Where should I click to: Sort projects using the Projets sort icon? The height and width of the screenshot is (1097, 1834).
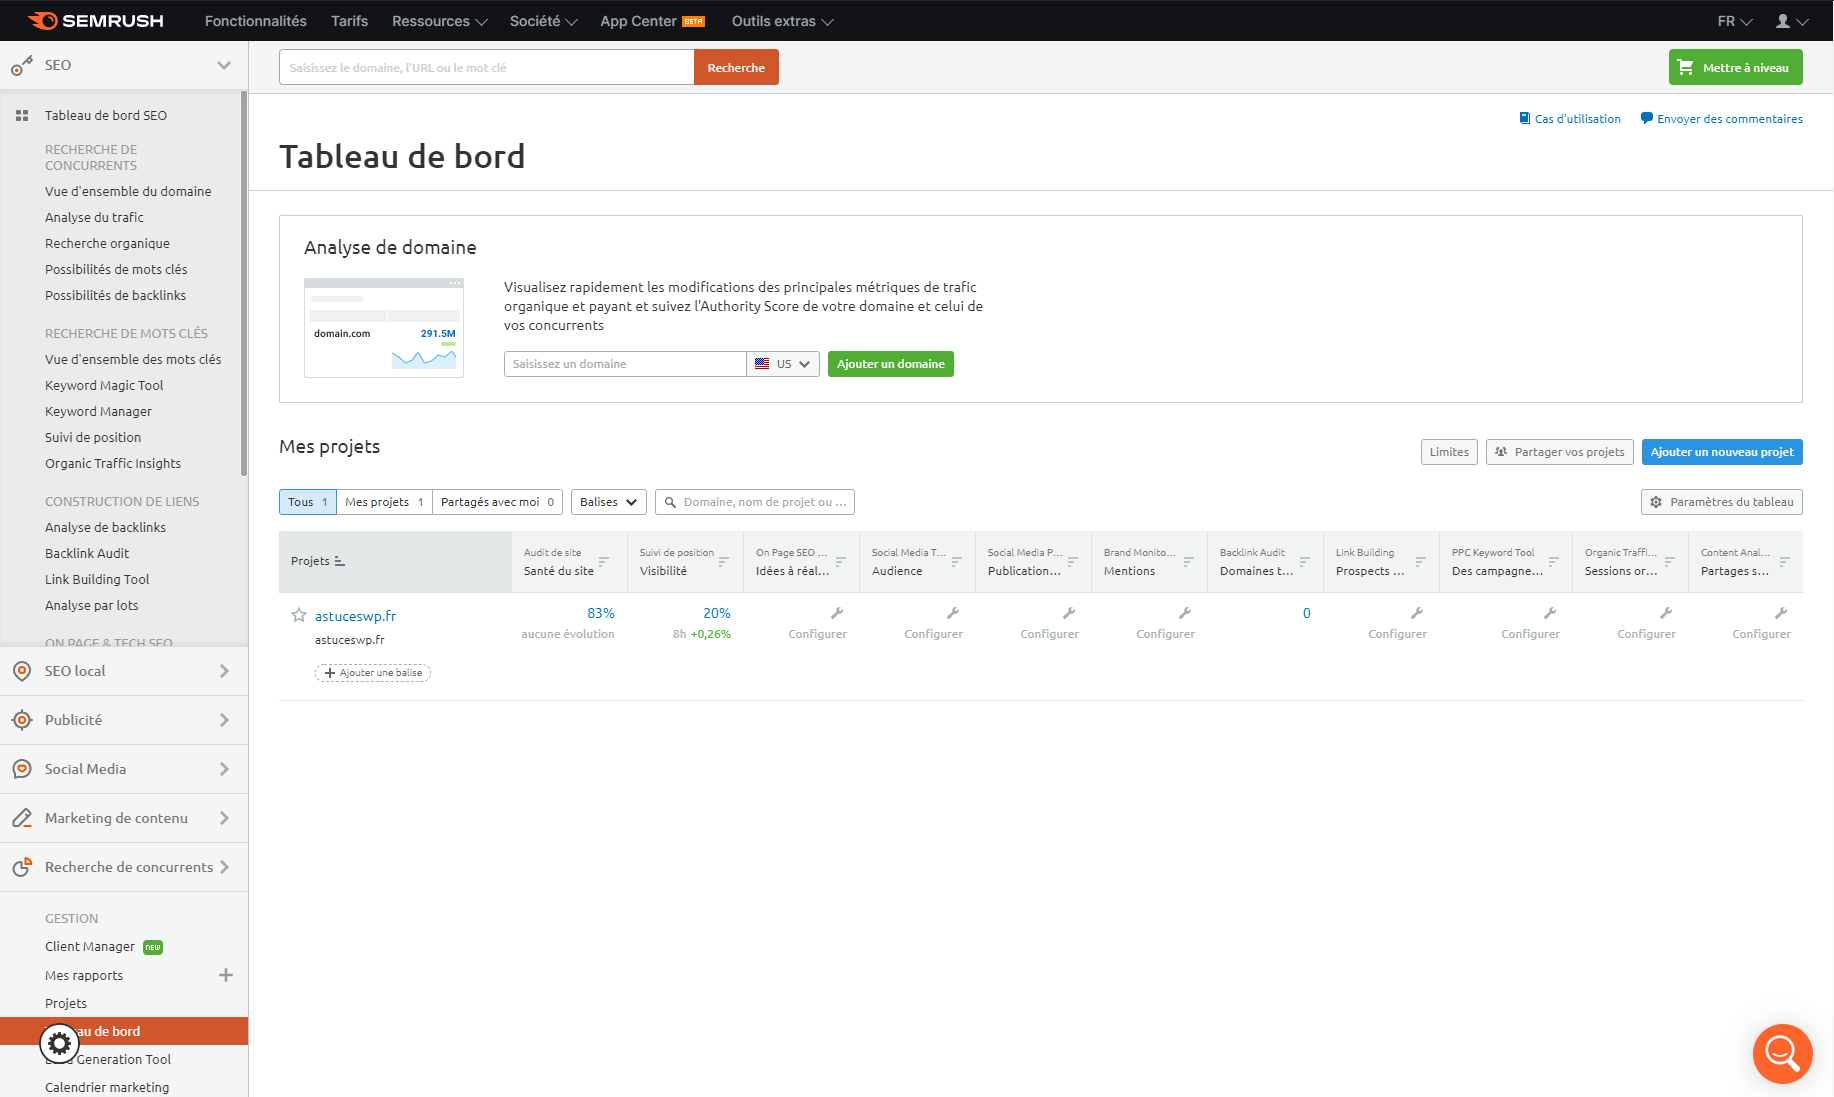click(340, 561)
